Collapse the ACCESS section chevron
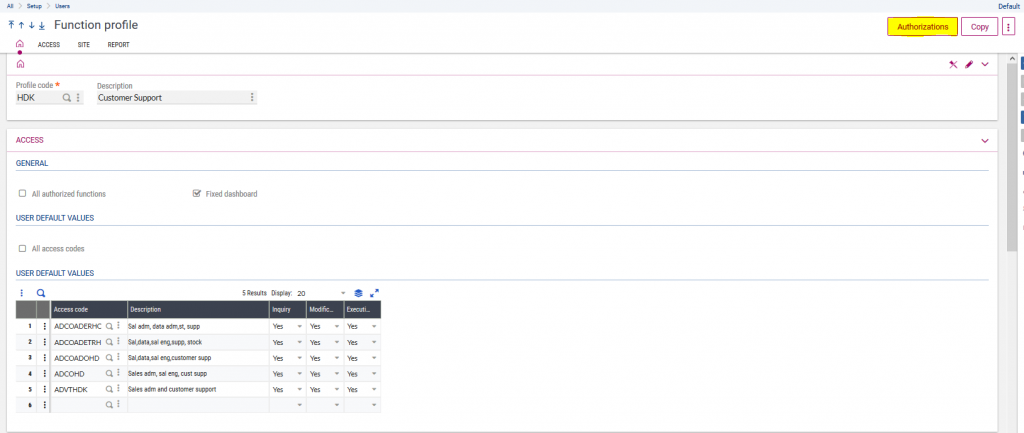 coord(985,141)
